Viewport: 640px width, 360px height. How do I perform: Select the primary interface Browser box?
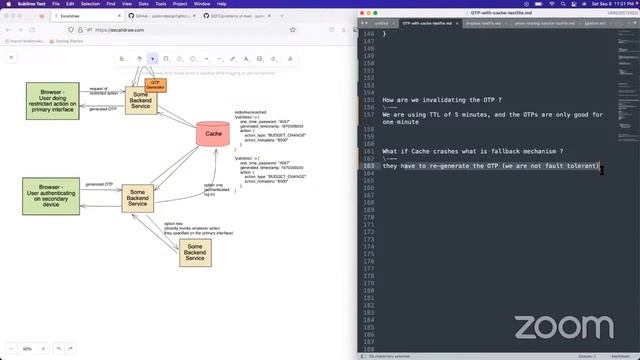tap(53, 101)
